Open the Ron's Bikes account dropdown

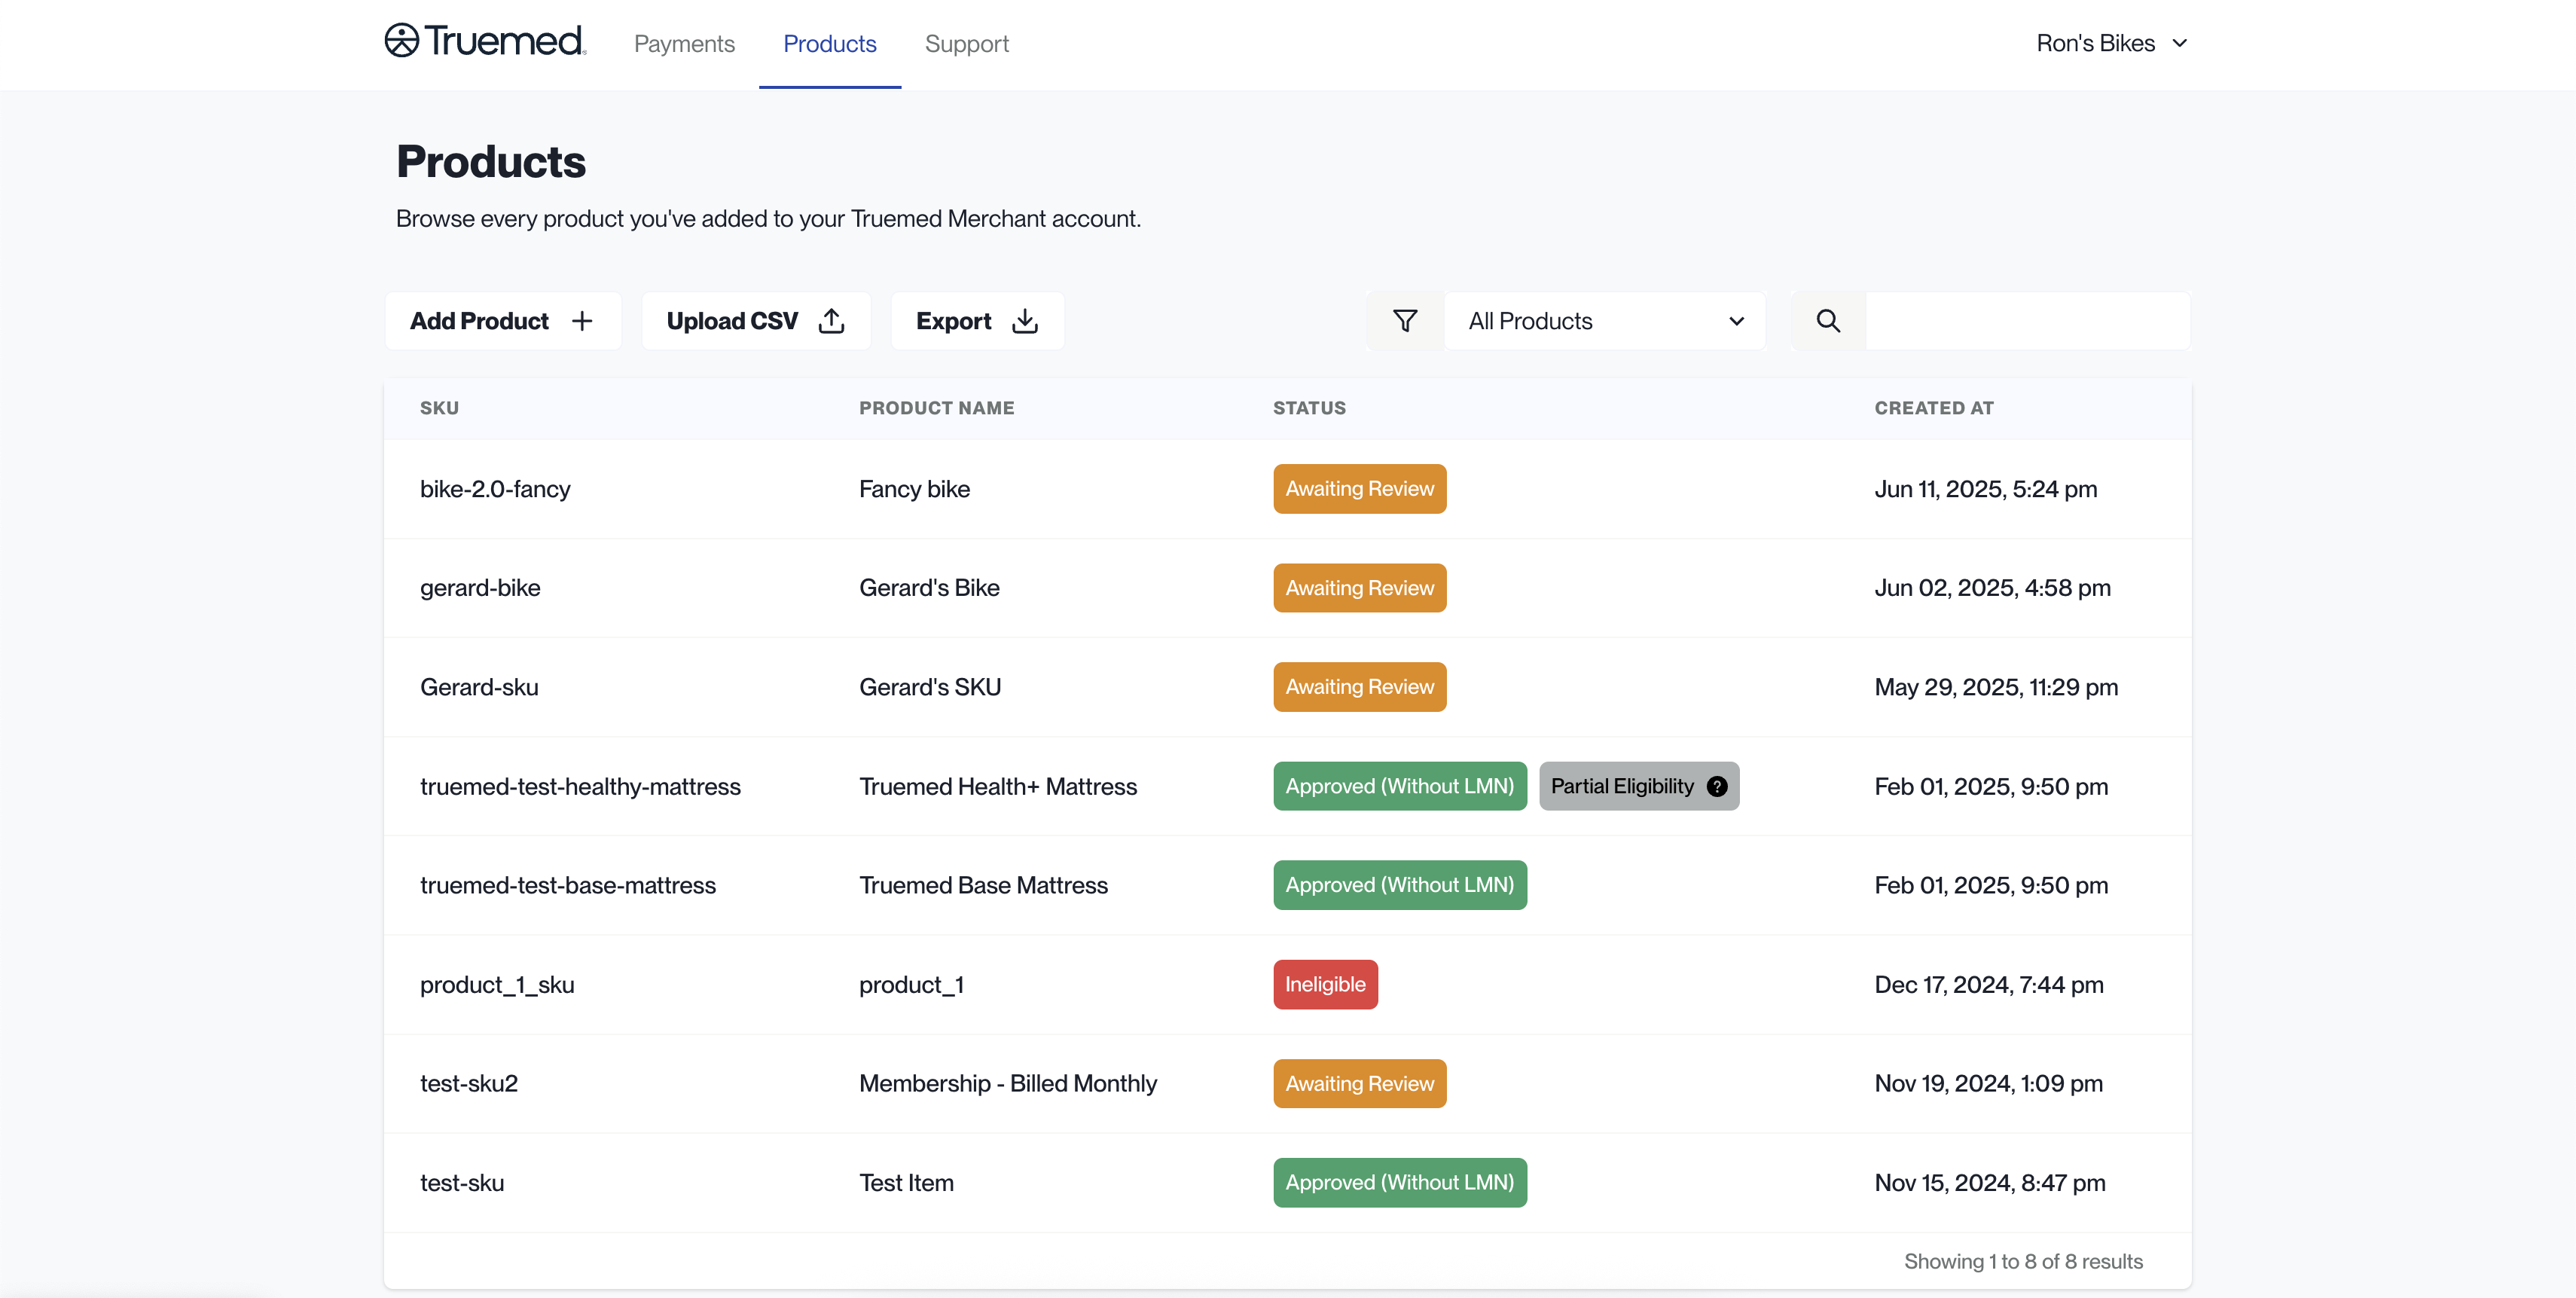(2112, 43)
